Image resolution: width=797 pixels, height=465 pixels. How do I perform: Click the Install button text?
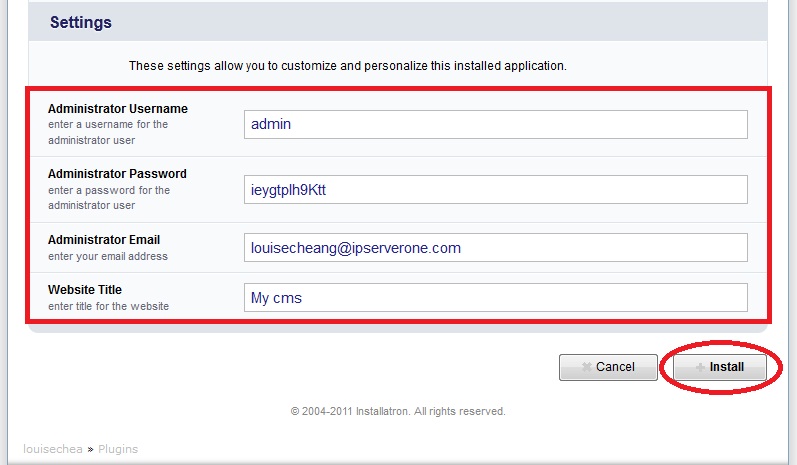727,367
